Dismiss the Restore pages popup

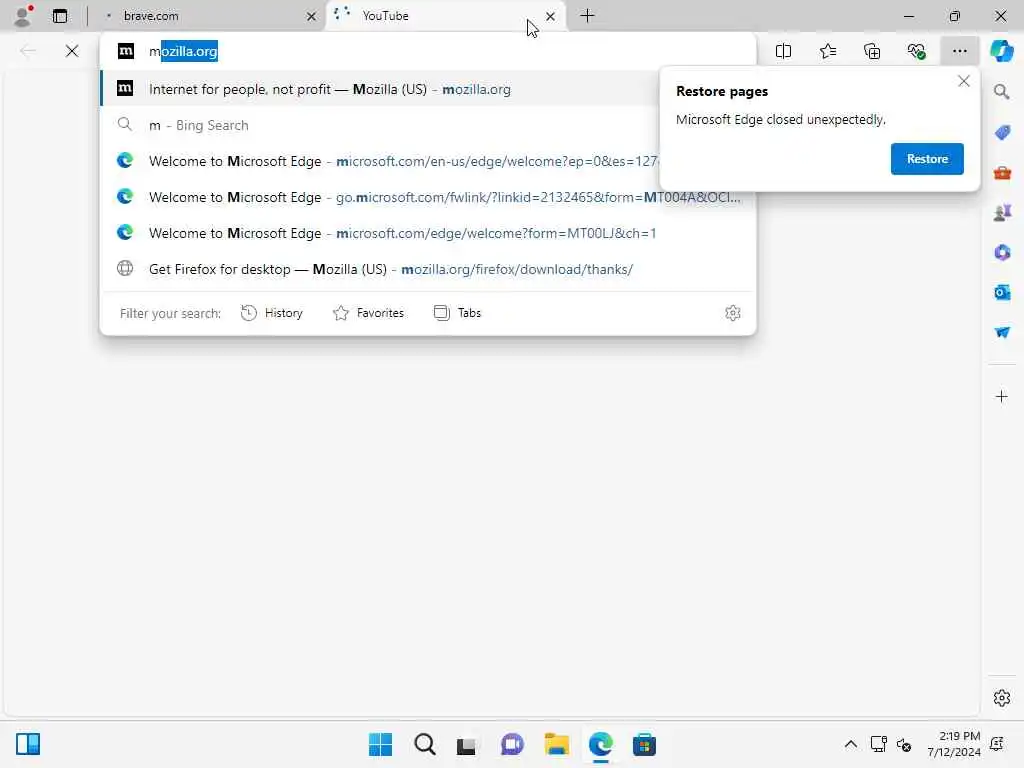coord(963,81)
